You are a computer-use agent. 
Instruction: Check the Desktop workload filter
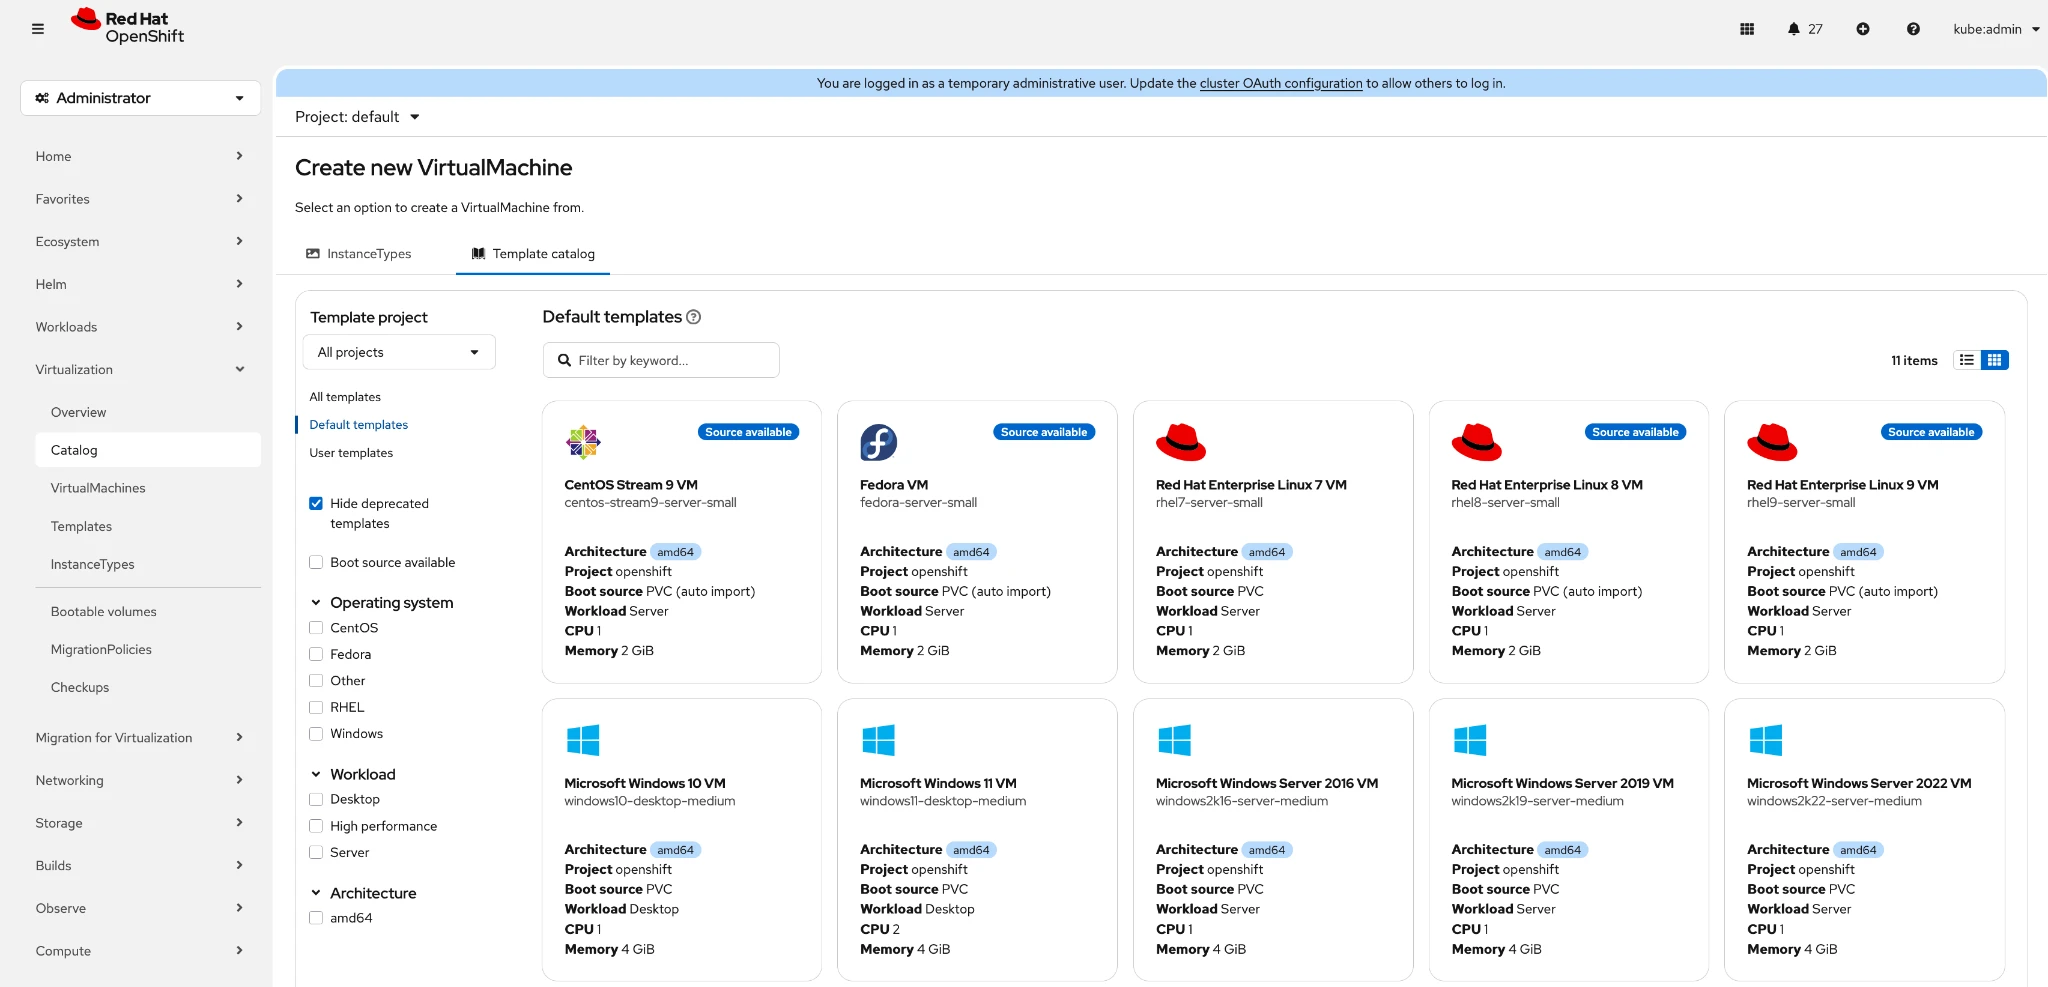[316, 800]
